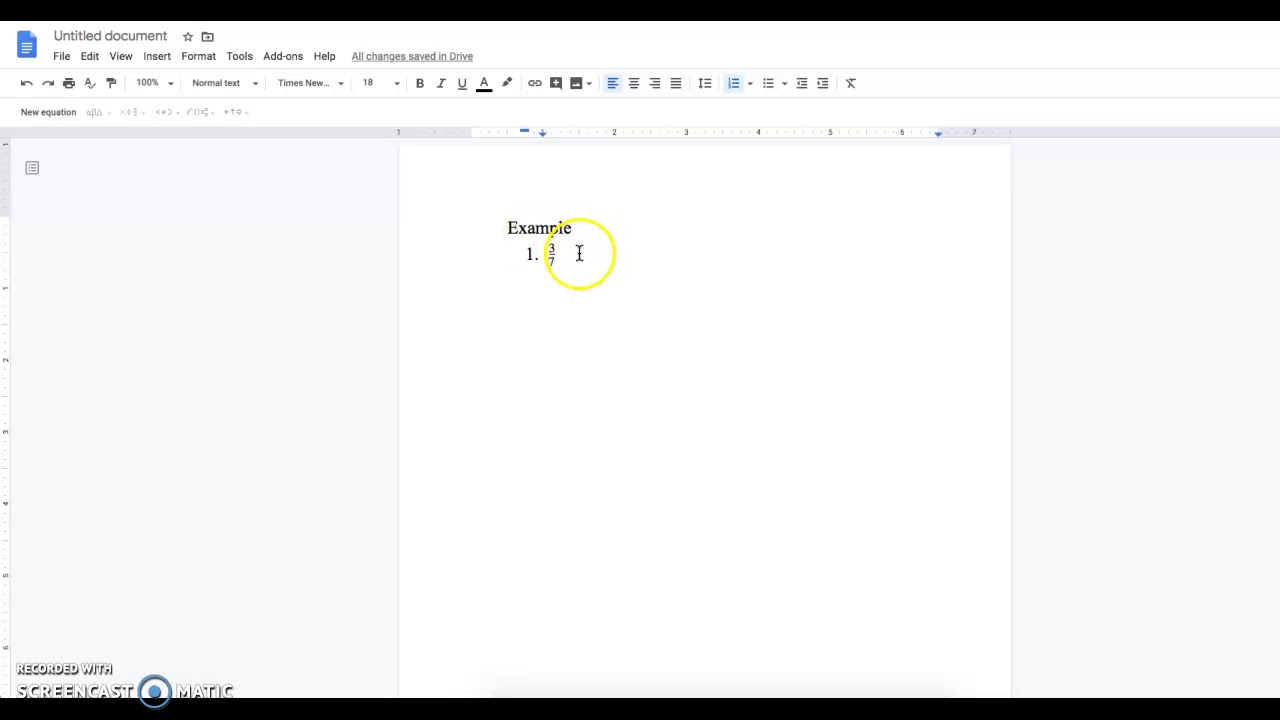Click the Example heading text
The height and width of the screenshot is (720, 1280).
(x=539, y=228)
